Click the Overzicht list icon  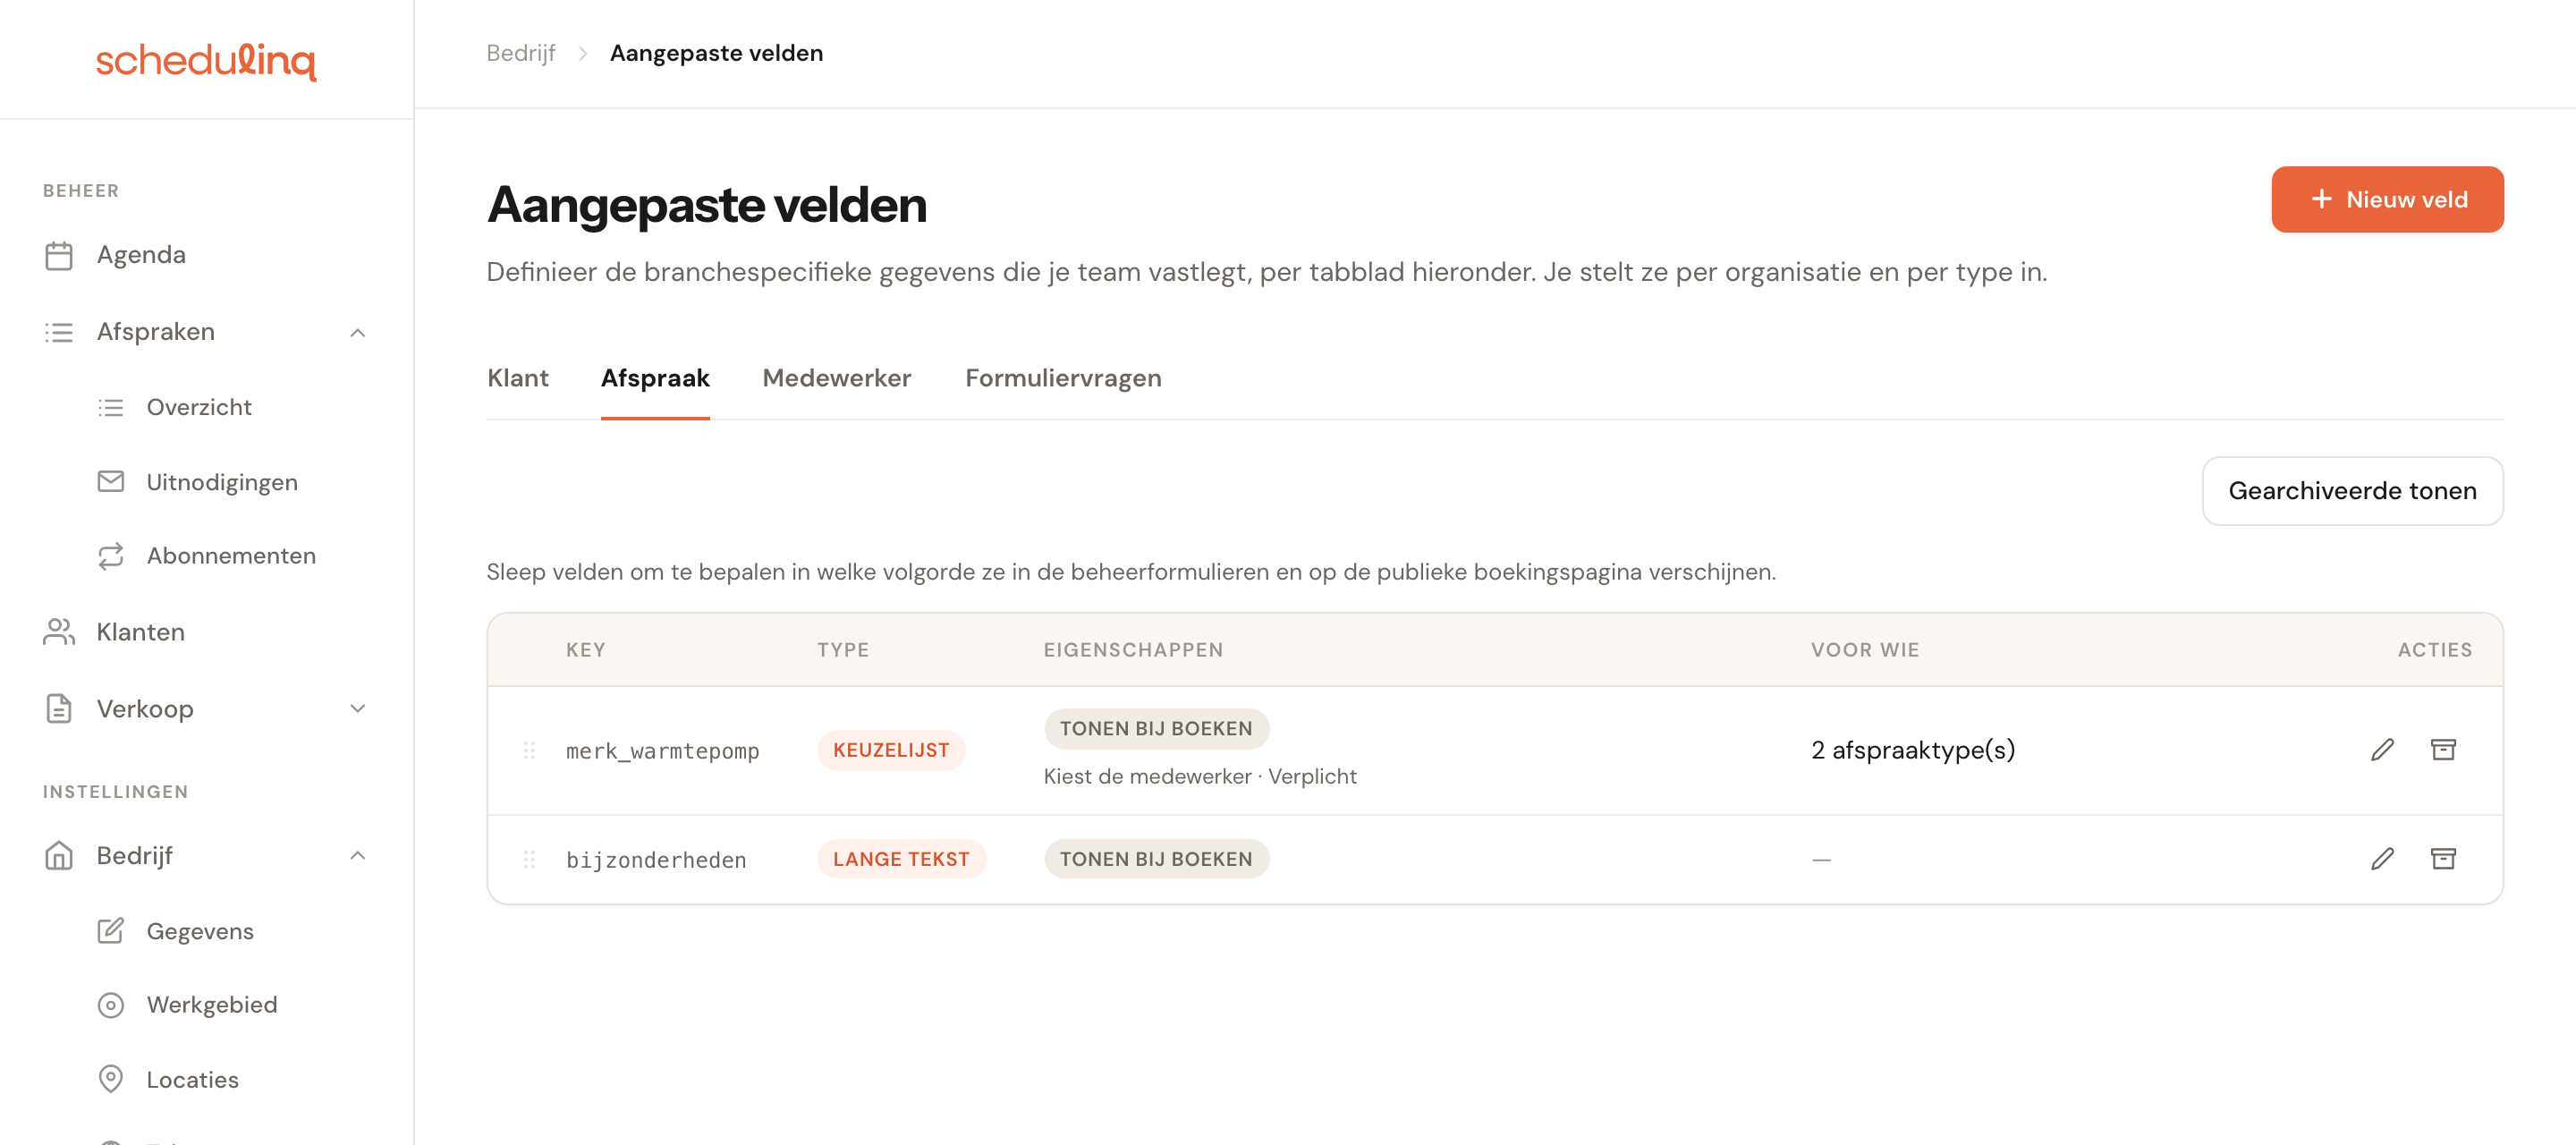tap(111, 407)
